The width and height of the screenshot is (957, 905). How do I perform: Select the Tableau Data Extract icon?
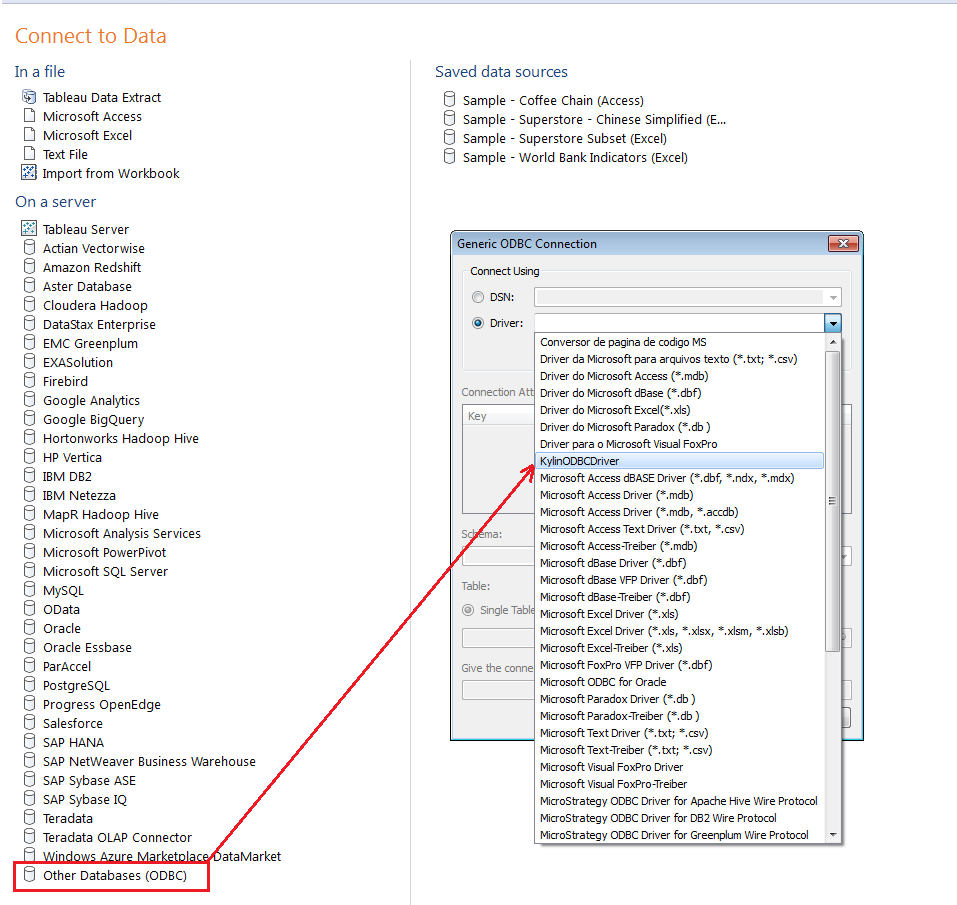pos(28,97)
